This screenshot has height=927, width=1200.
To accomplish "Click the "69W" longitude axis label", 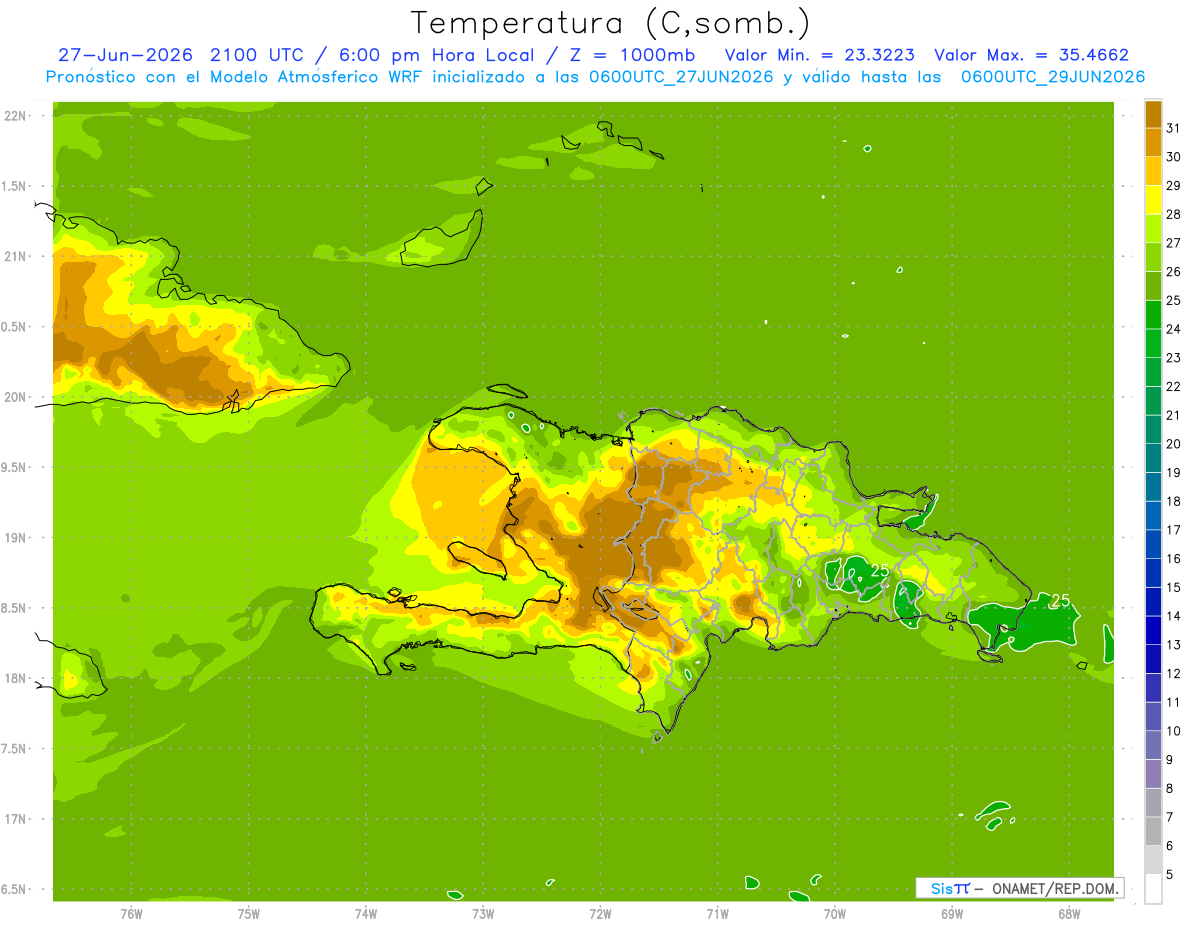I will click(952, 913).
